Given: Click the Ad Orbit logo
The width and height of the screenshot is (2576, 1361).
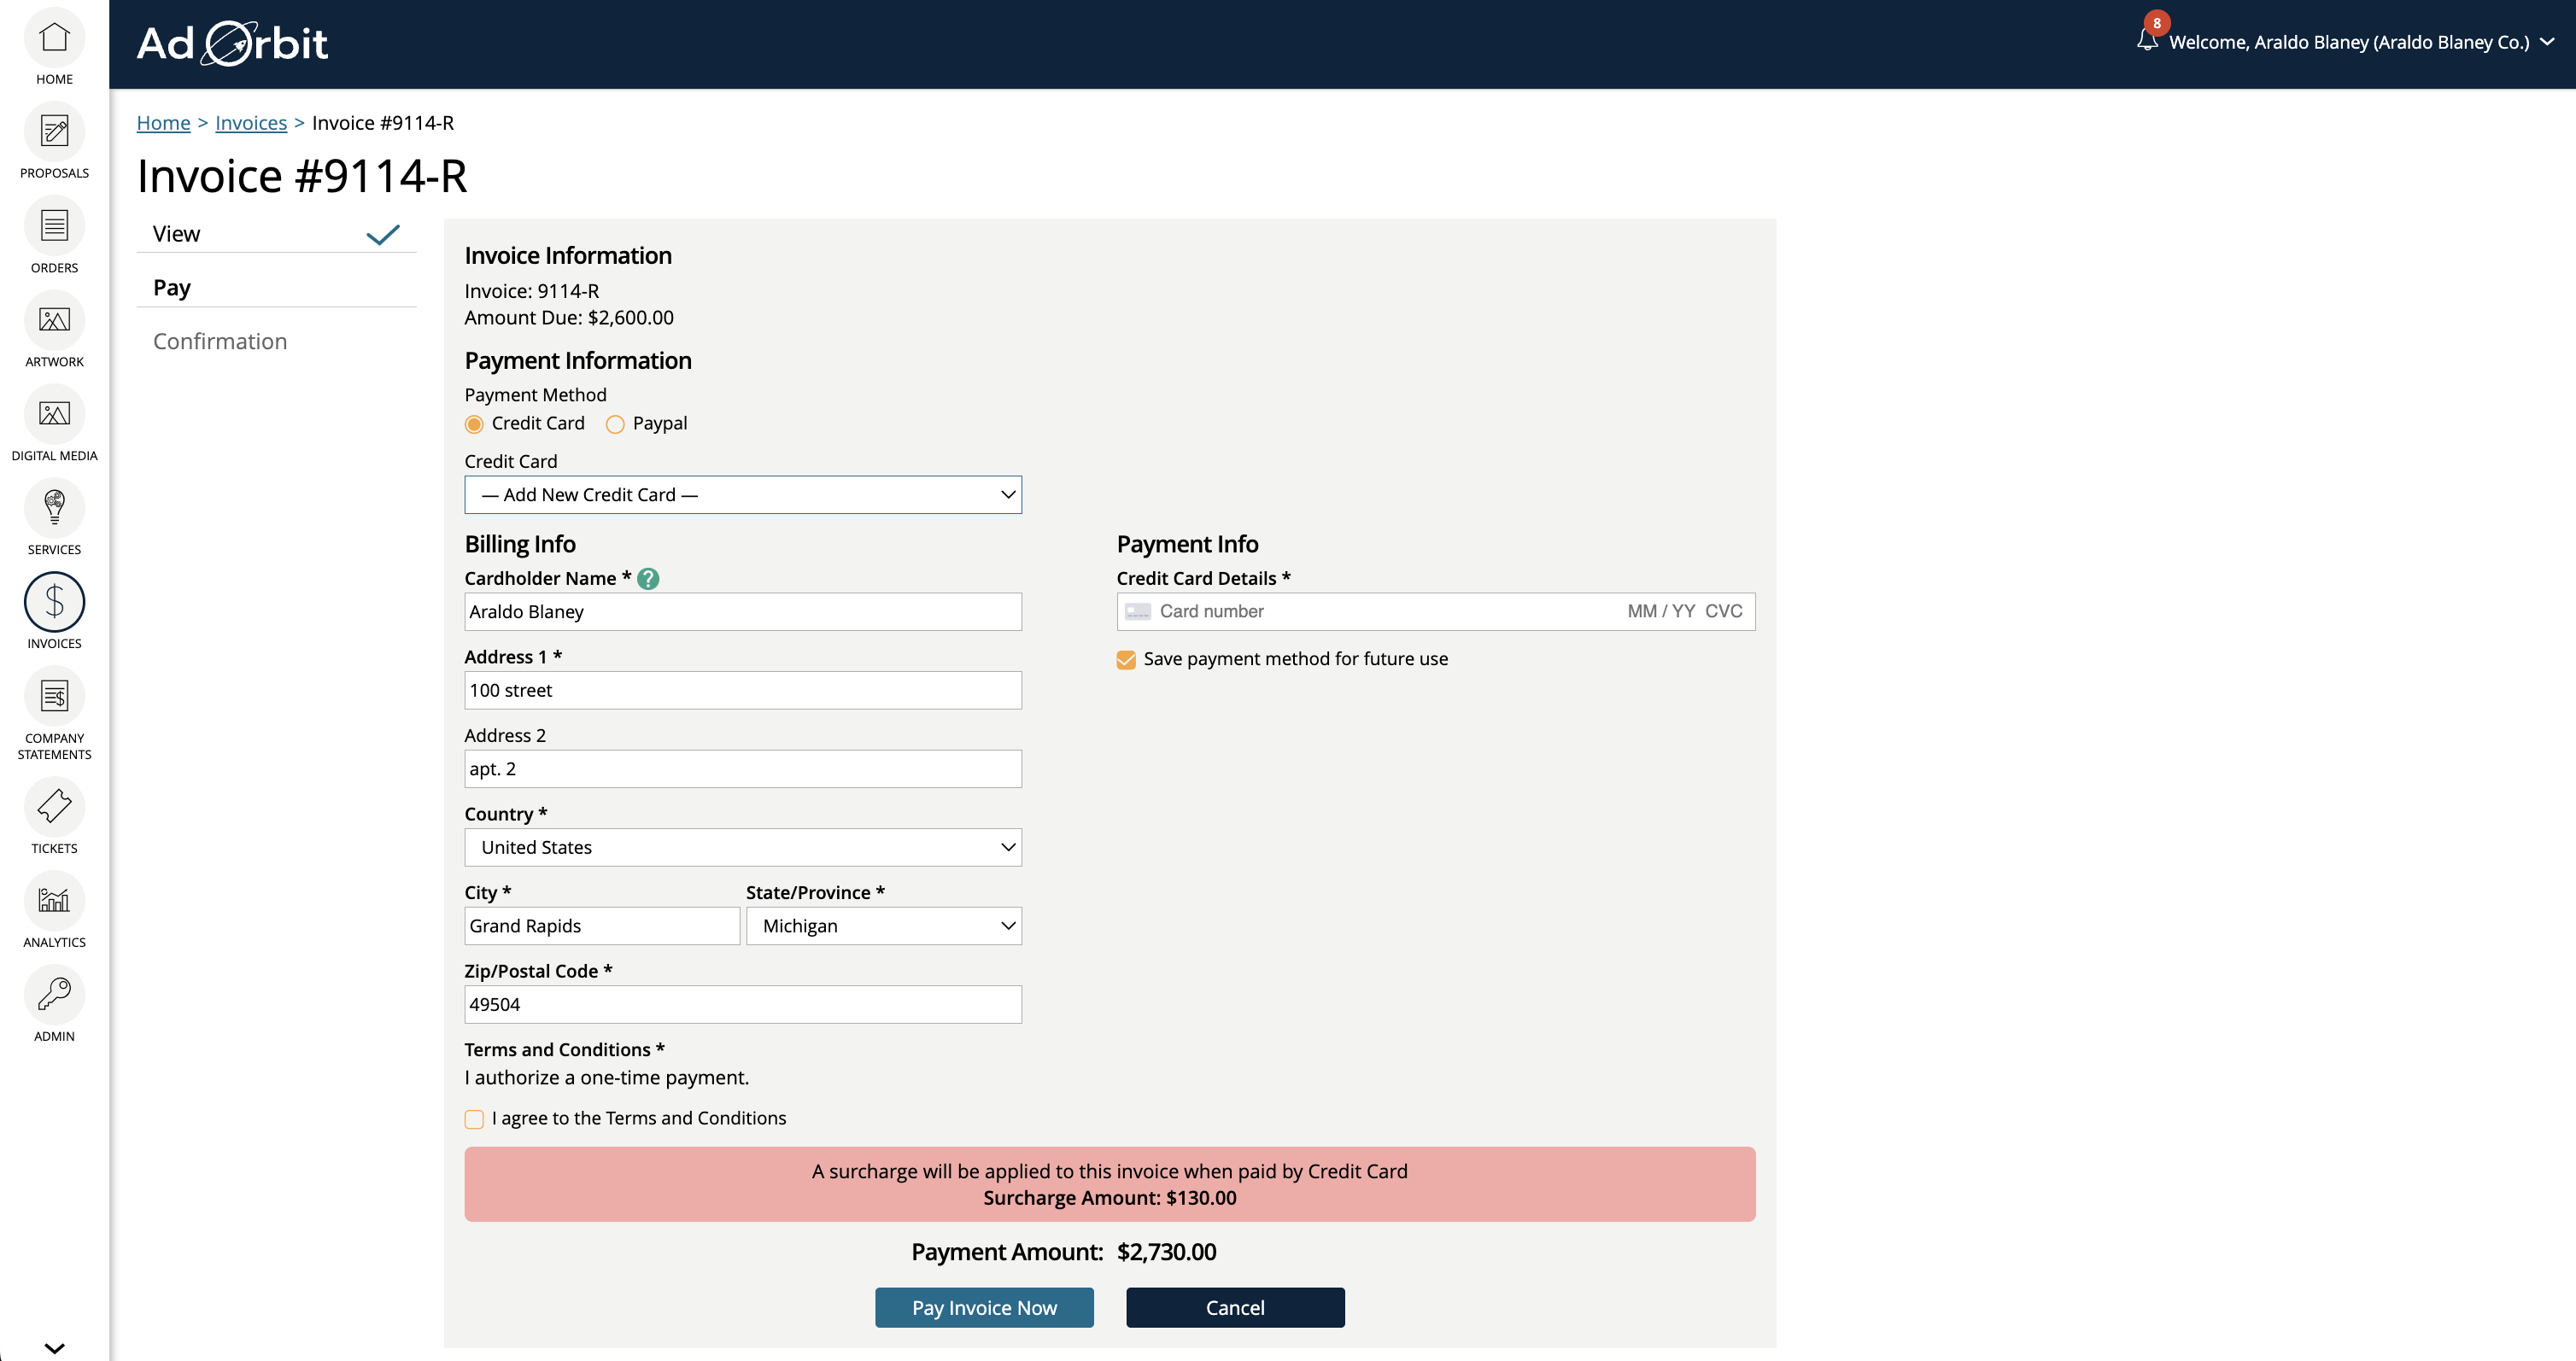Looking at the screenshot, I should coord(232,43).
